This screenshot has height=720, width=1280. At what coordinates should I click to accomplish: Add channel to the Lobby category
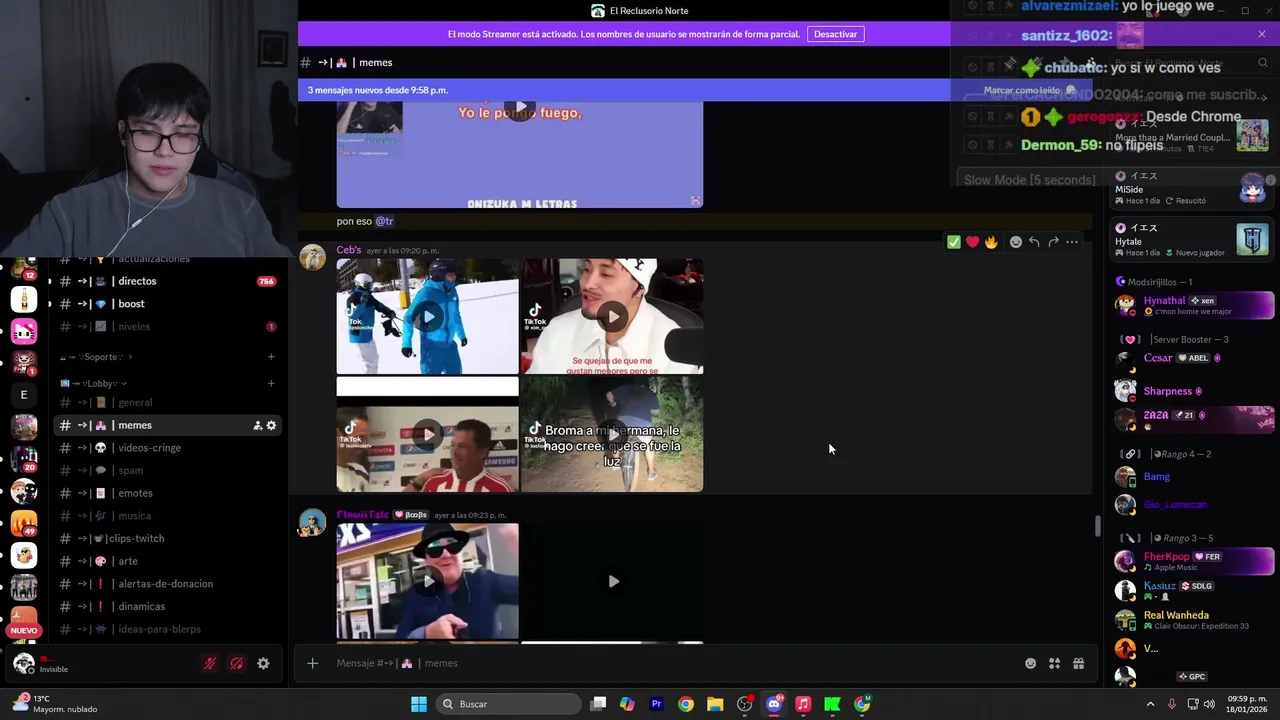[271, 383]
